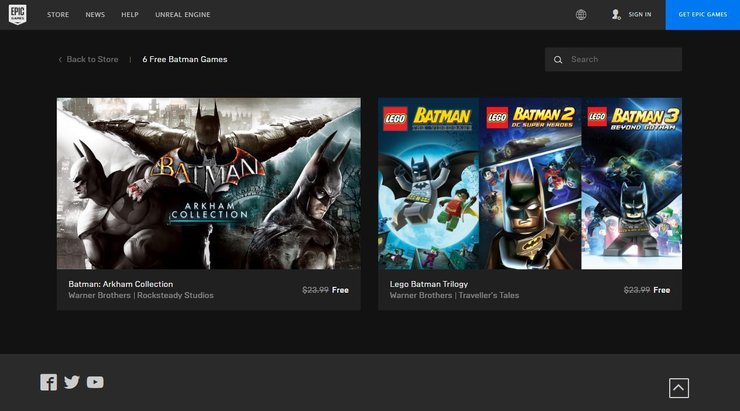This screenshot has width=740, height=411.
Task: Open the Lego Batman cover
Action: pyautogui.click(x=429, y=184)
